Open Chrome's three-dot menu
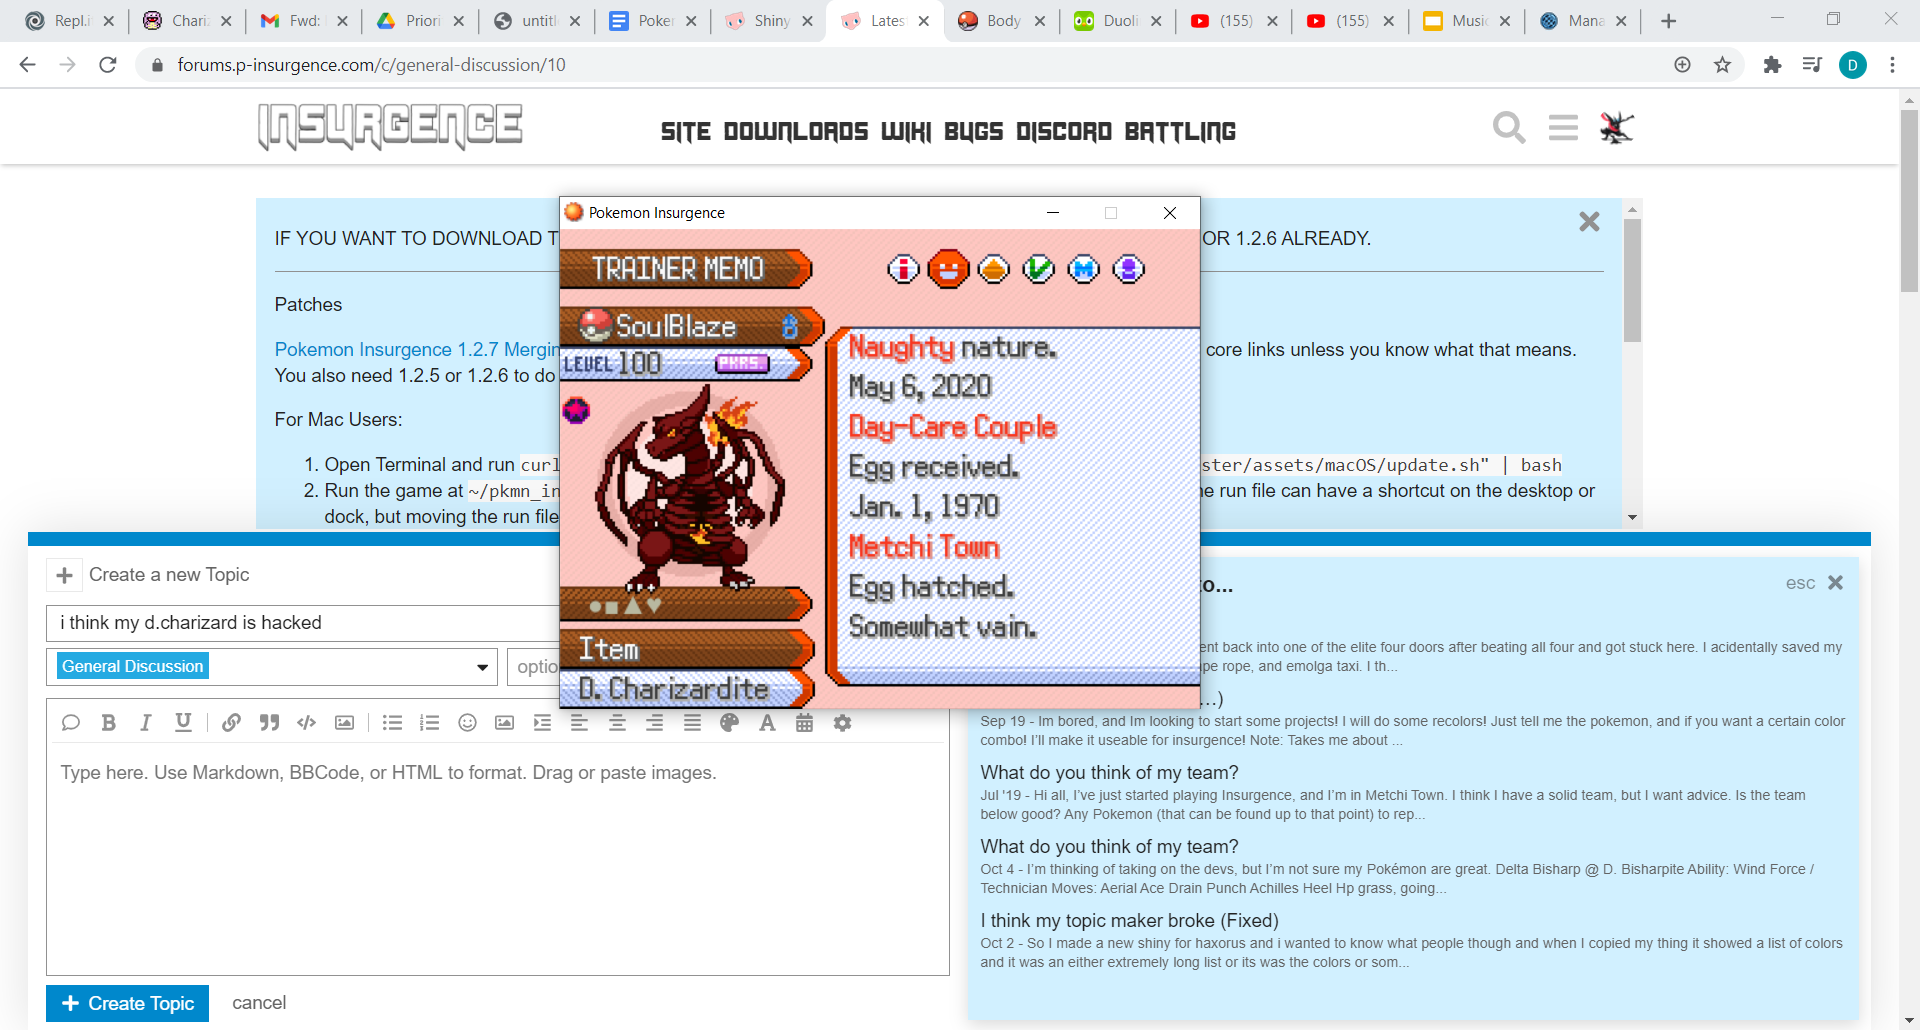The width and height of the screenshot is (1920, 1030). tap(1892, 65)
